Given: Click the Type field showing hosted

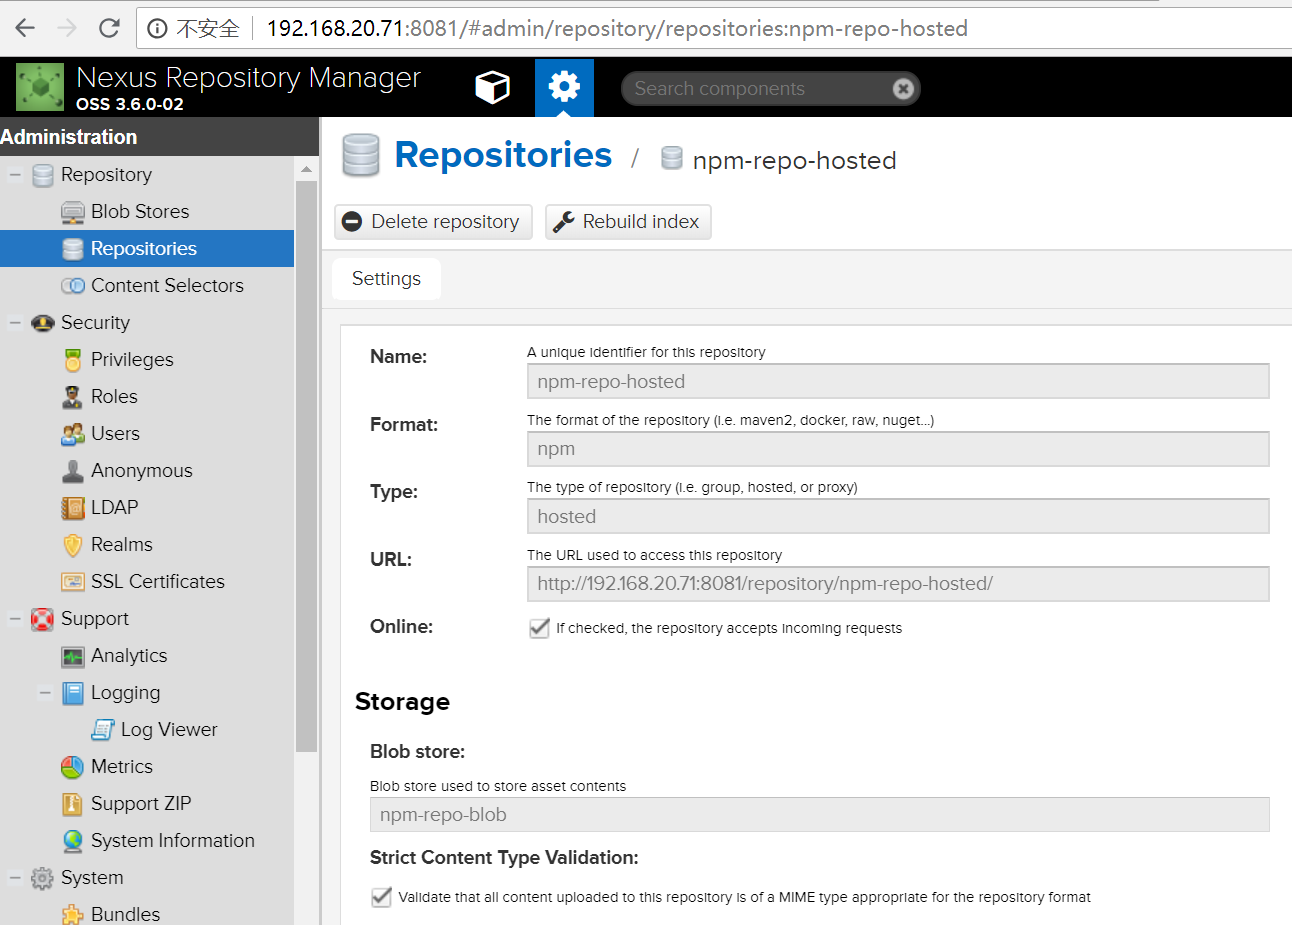Looking at the screenshot, I should [x=898, y=517].
